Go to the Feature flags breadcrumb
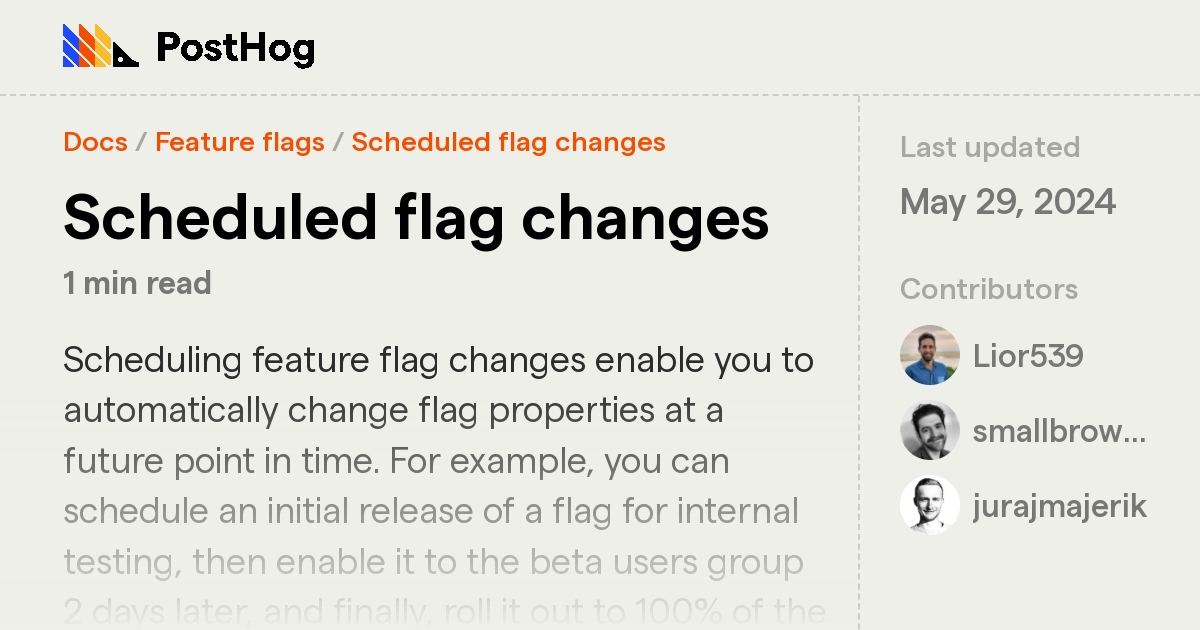Screen dimensions: 1200x630 pos(240,142)
